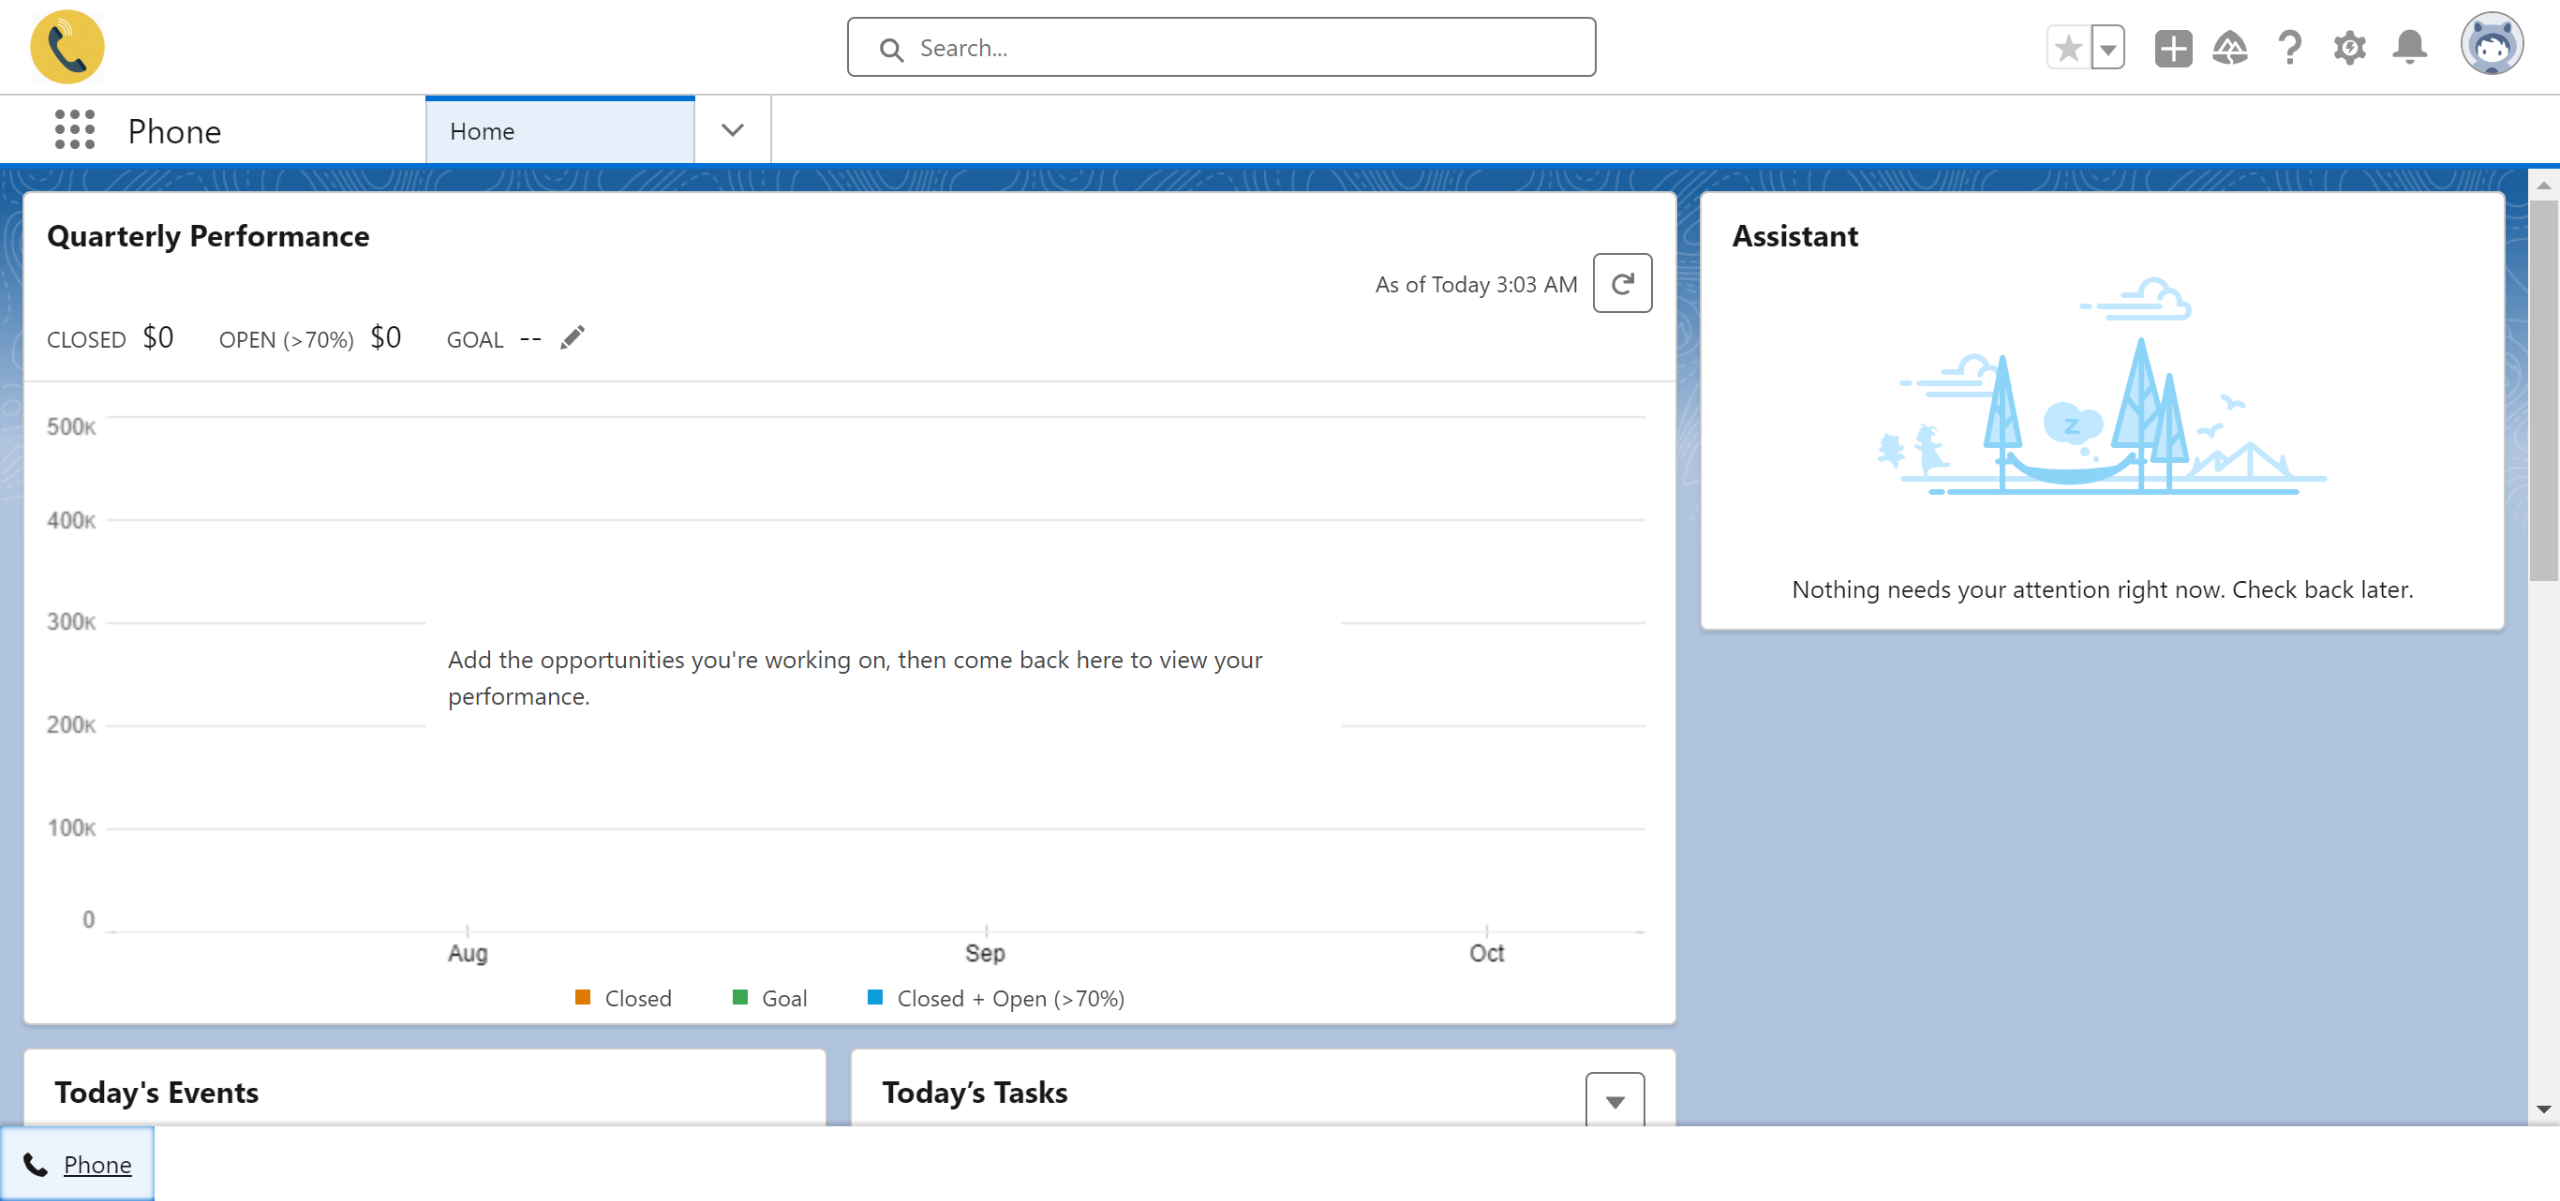Click the scrollbar down arrow
The width and height of the screenshot is (2560, 1201).
(x=2543, y=1110)
